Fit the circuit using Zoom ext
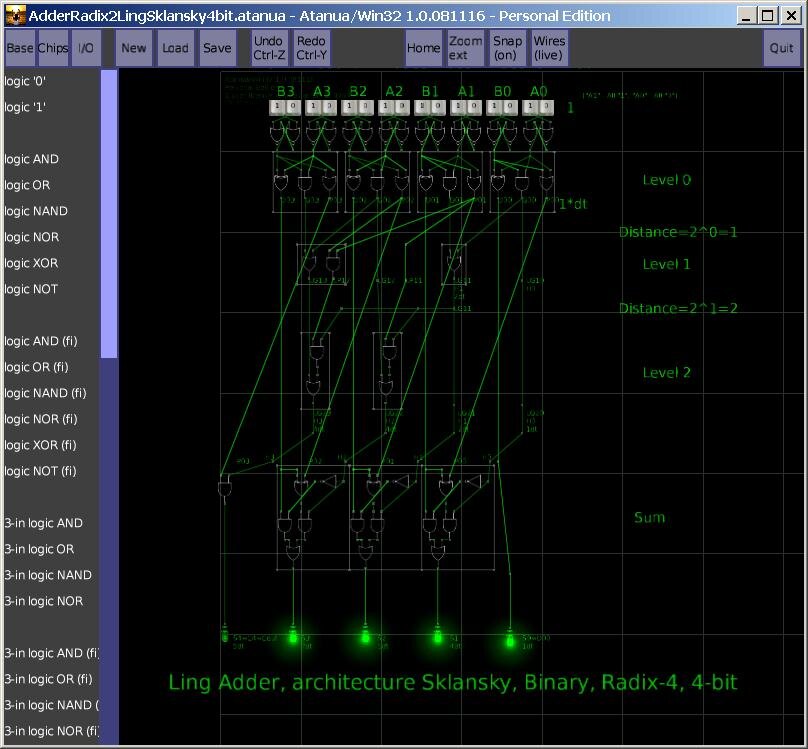This screenshot has width=808, height=749. tap(465, 48)
